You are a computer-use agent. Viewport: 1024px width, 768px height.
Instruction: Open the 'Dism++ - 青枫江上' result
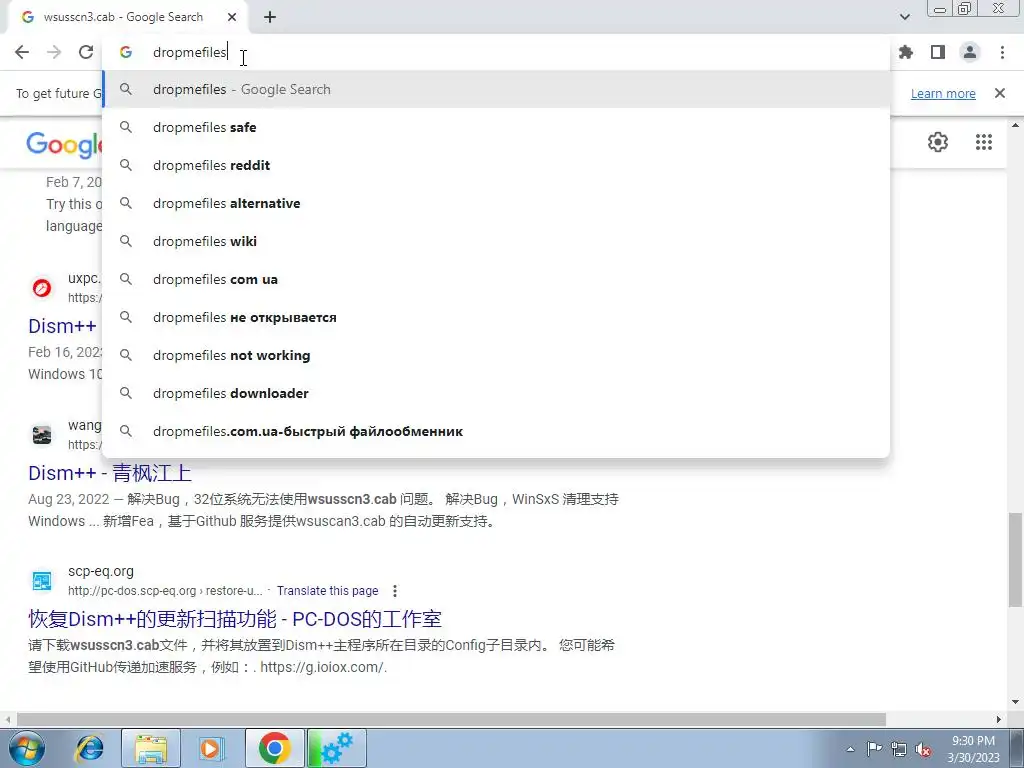[110, 473]
